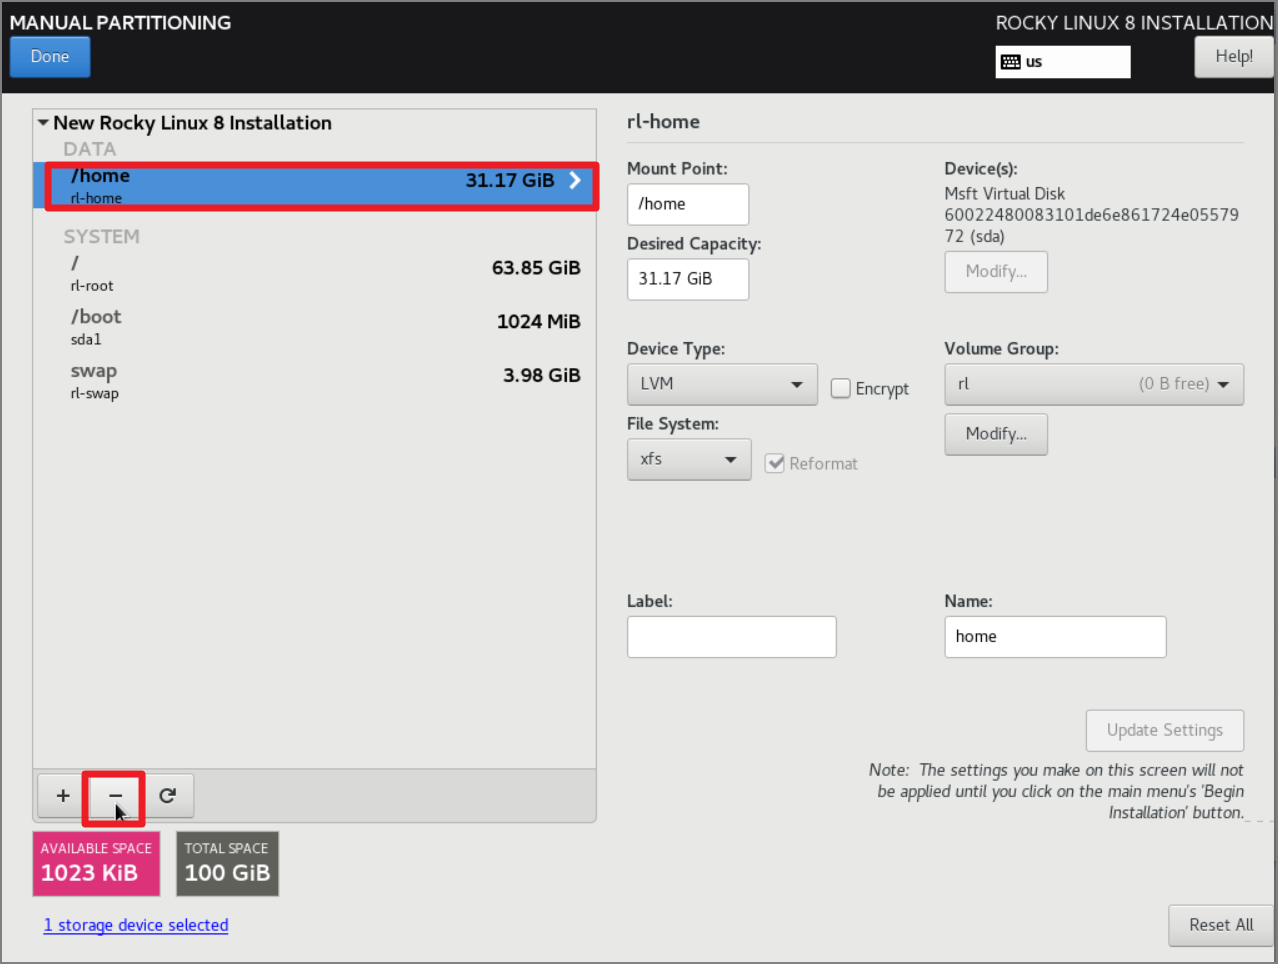Select the /home rl-home mount point
This screenshot has width=1278, height=964.
[x=314, y=186]
